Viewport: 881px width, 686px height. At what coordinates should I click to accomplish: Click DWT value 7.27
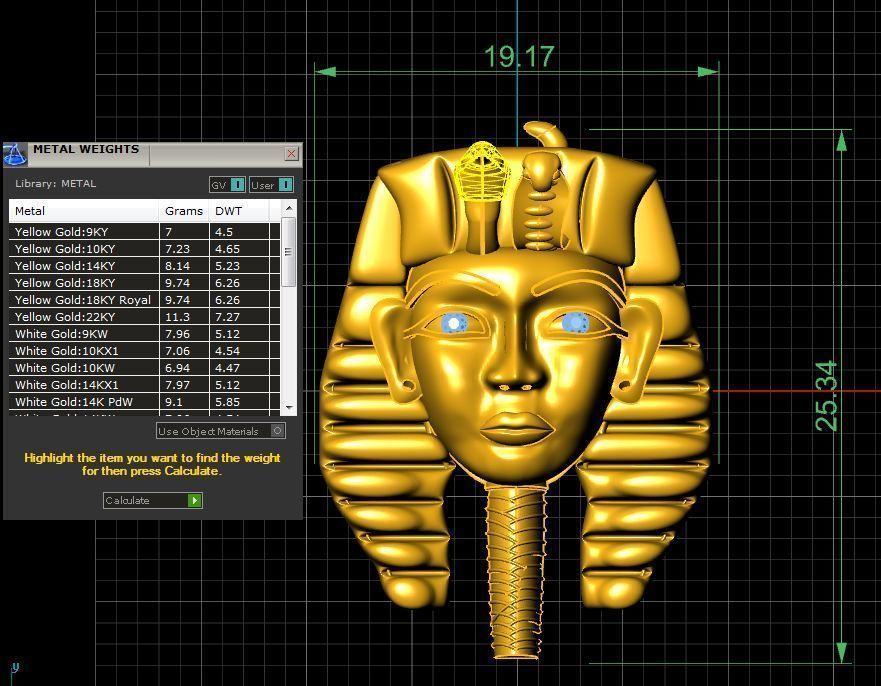[x=227, y=317]
